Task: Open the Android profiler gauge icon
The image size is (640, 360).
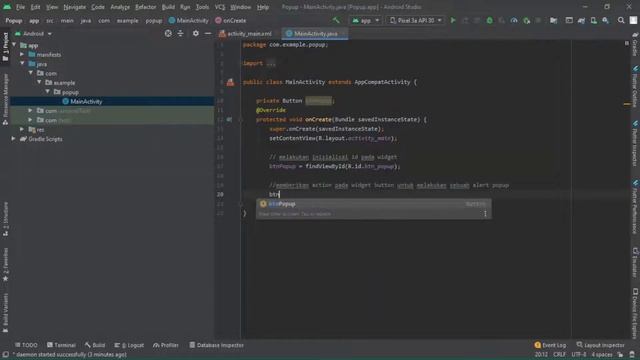Action: [x=514, y=20]
